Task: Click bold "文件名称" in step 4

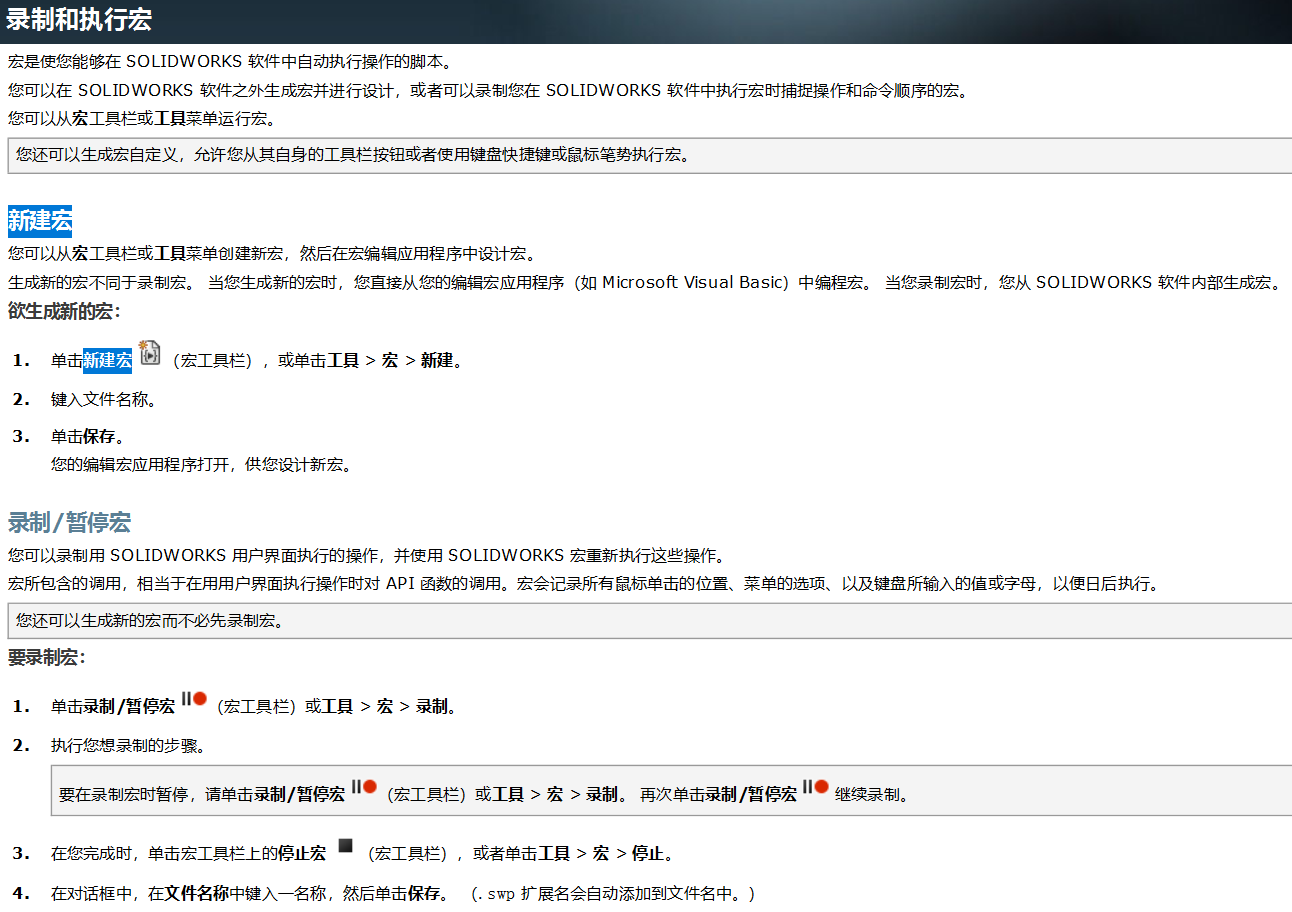Action: tap(197, 893)
